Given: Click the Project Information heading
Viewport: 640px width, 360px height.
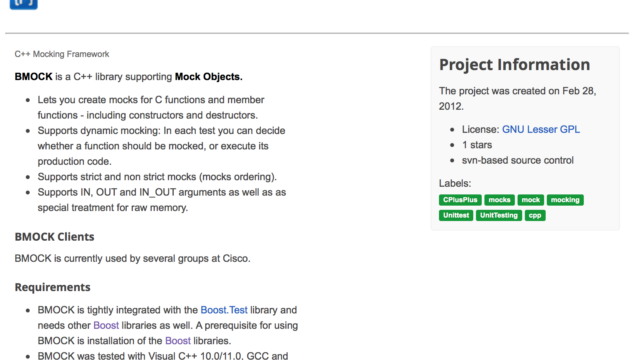Looking at the screenshot, I should click(514, 64).
